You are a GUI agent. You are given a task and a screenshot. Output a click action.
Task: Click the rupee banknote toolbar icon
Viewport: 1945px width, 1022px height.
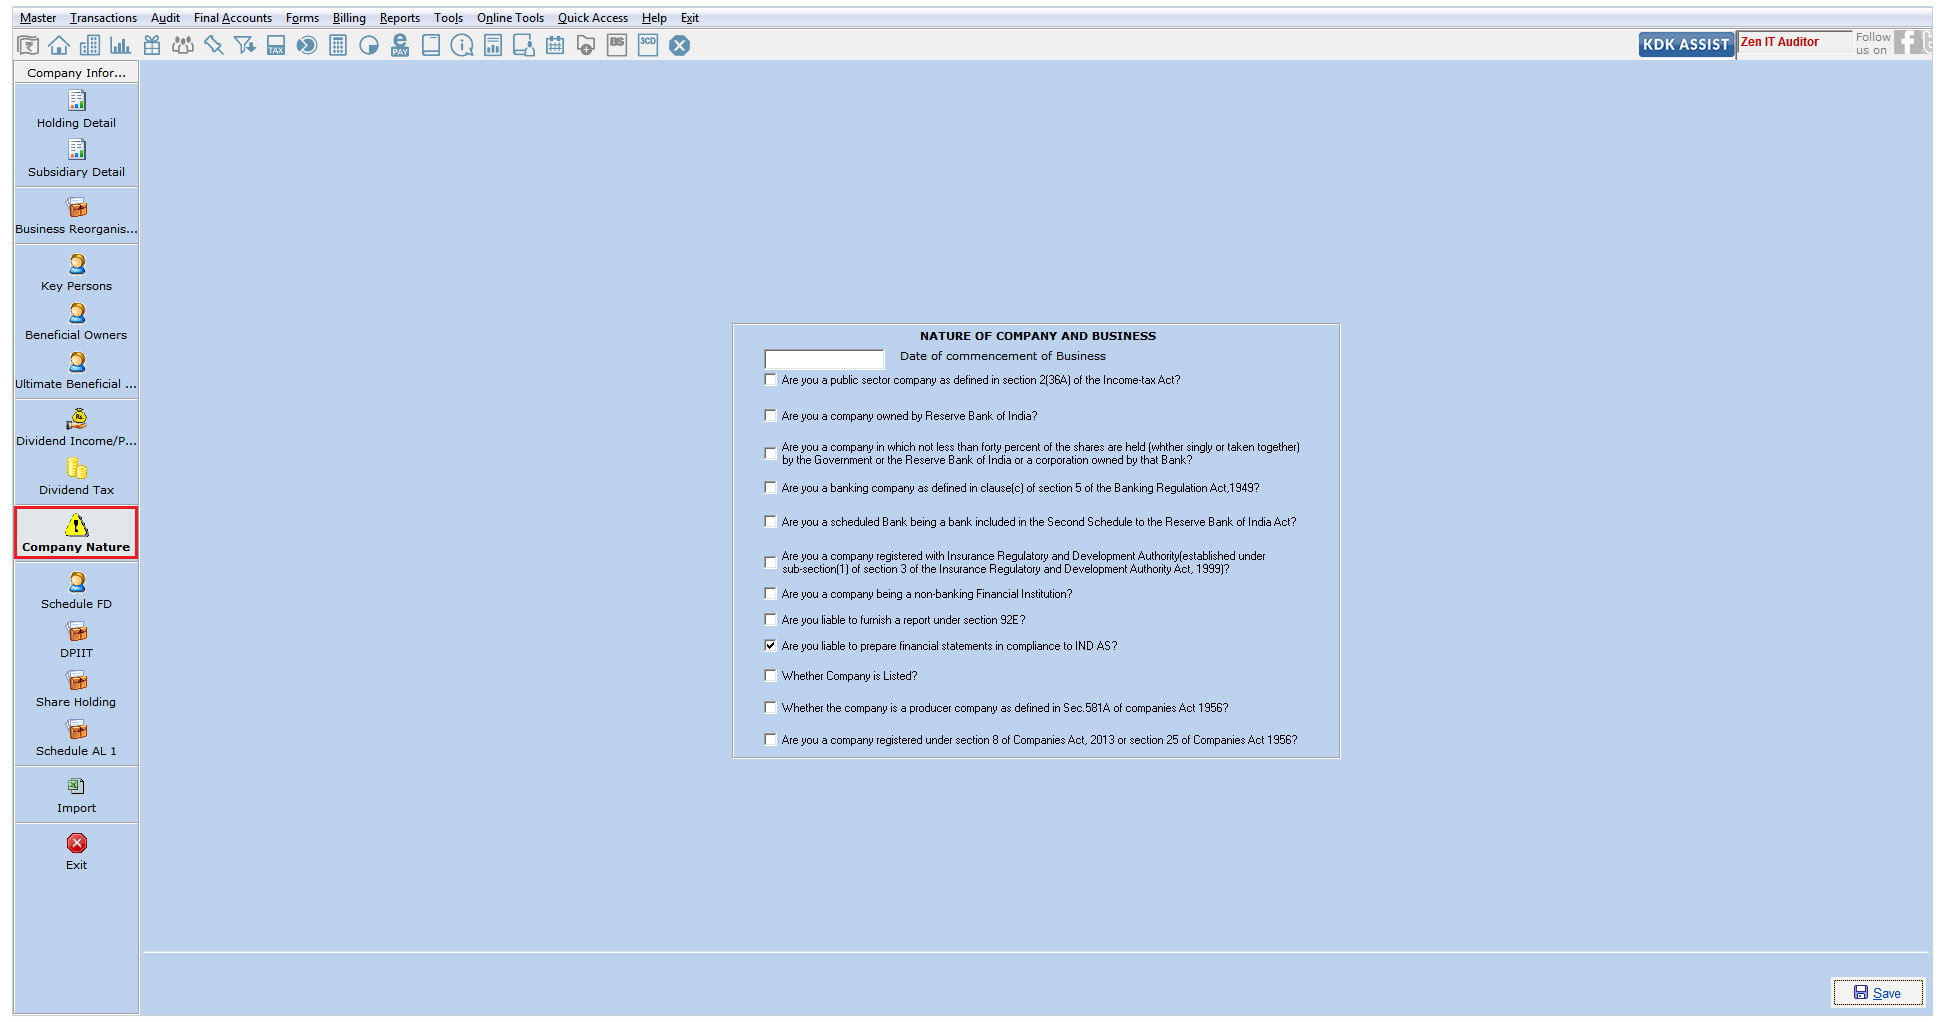(28, 45)
